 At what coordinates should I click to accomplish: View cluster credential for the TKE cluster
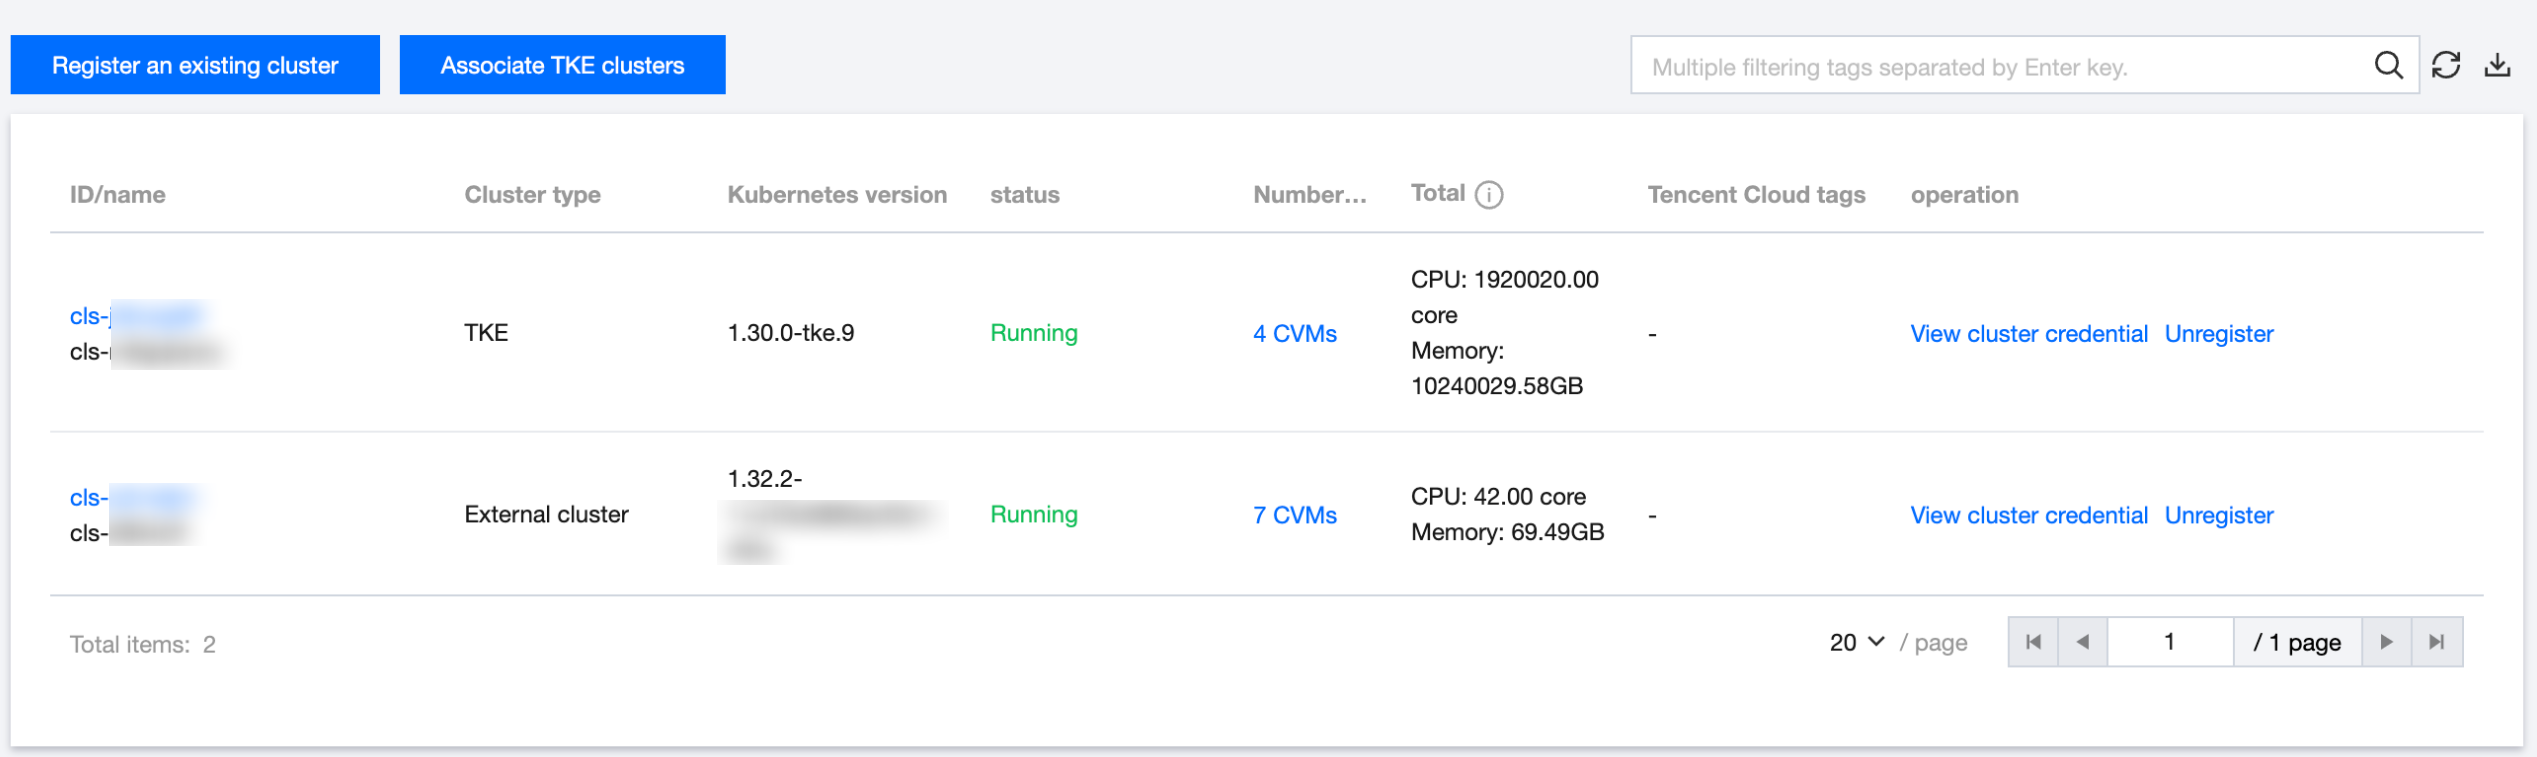pos(2028,334)
